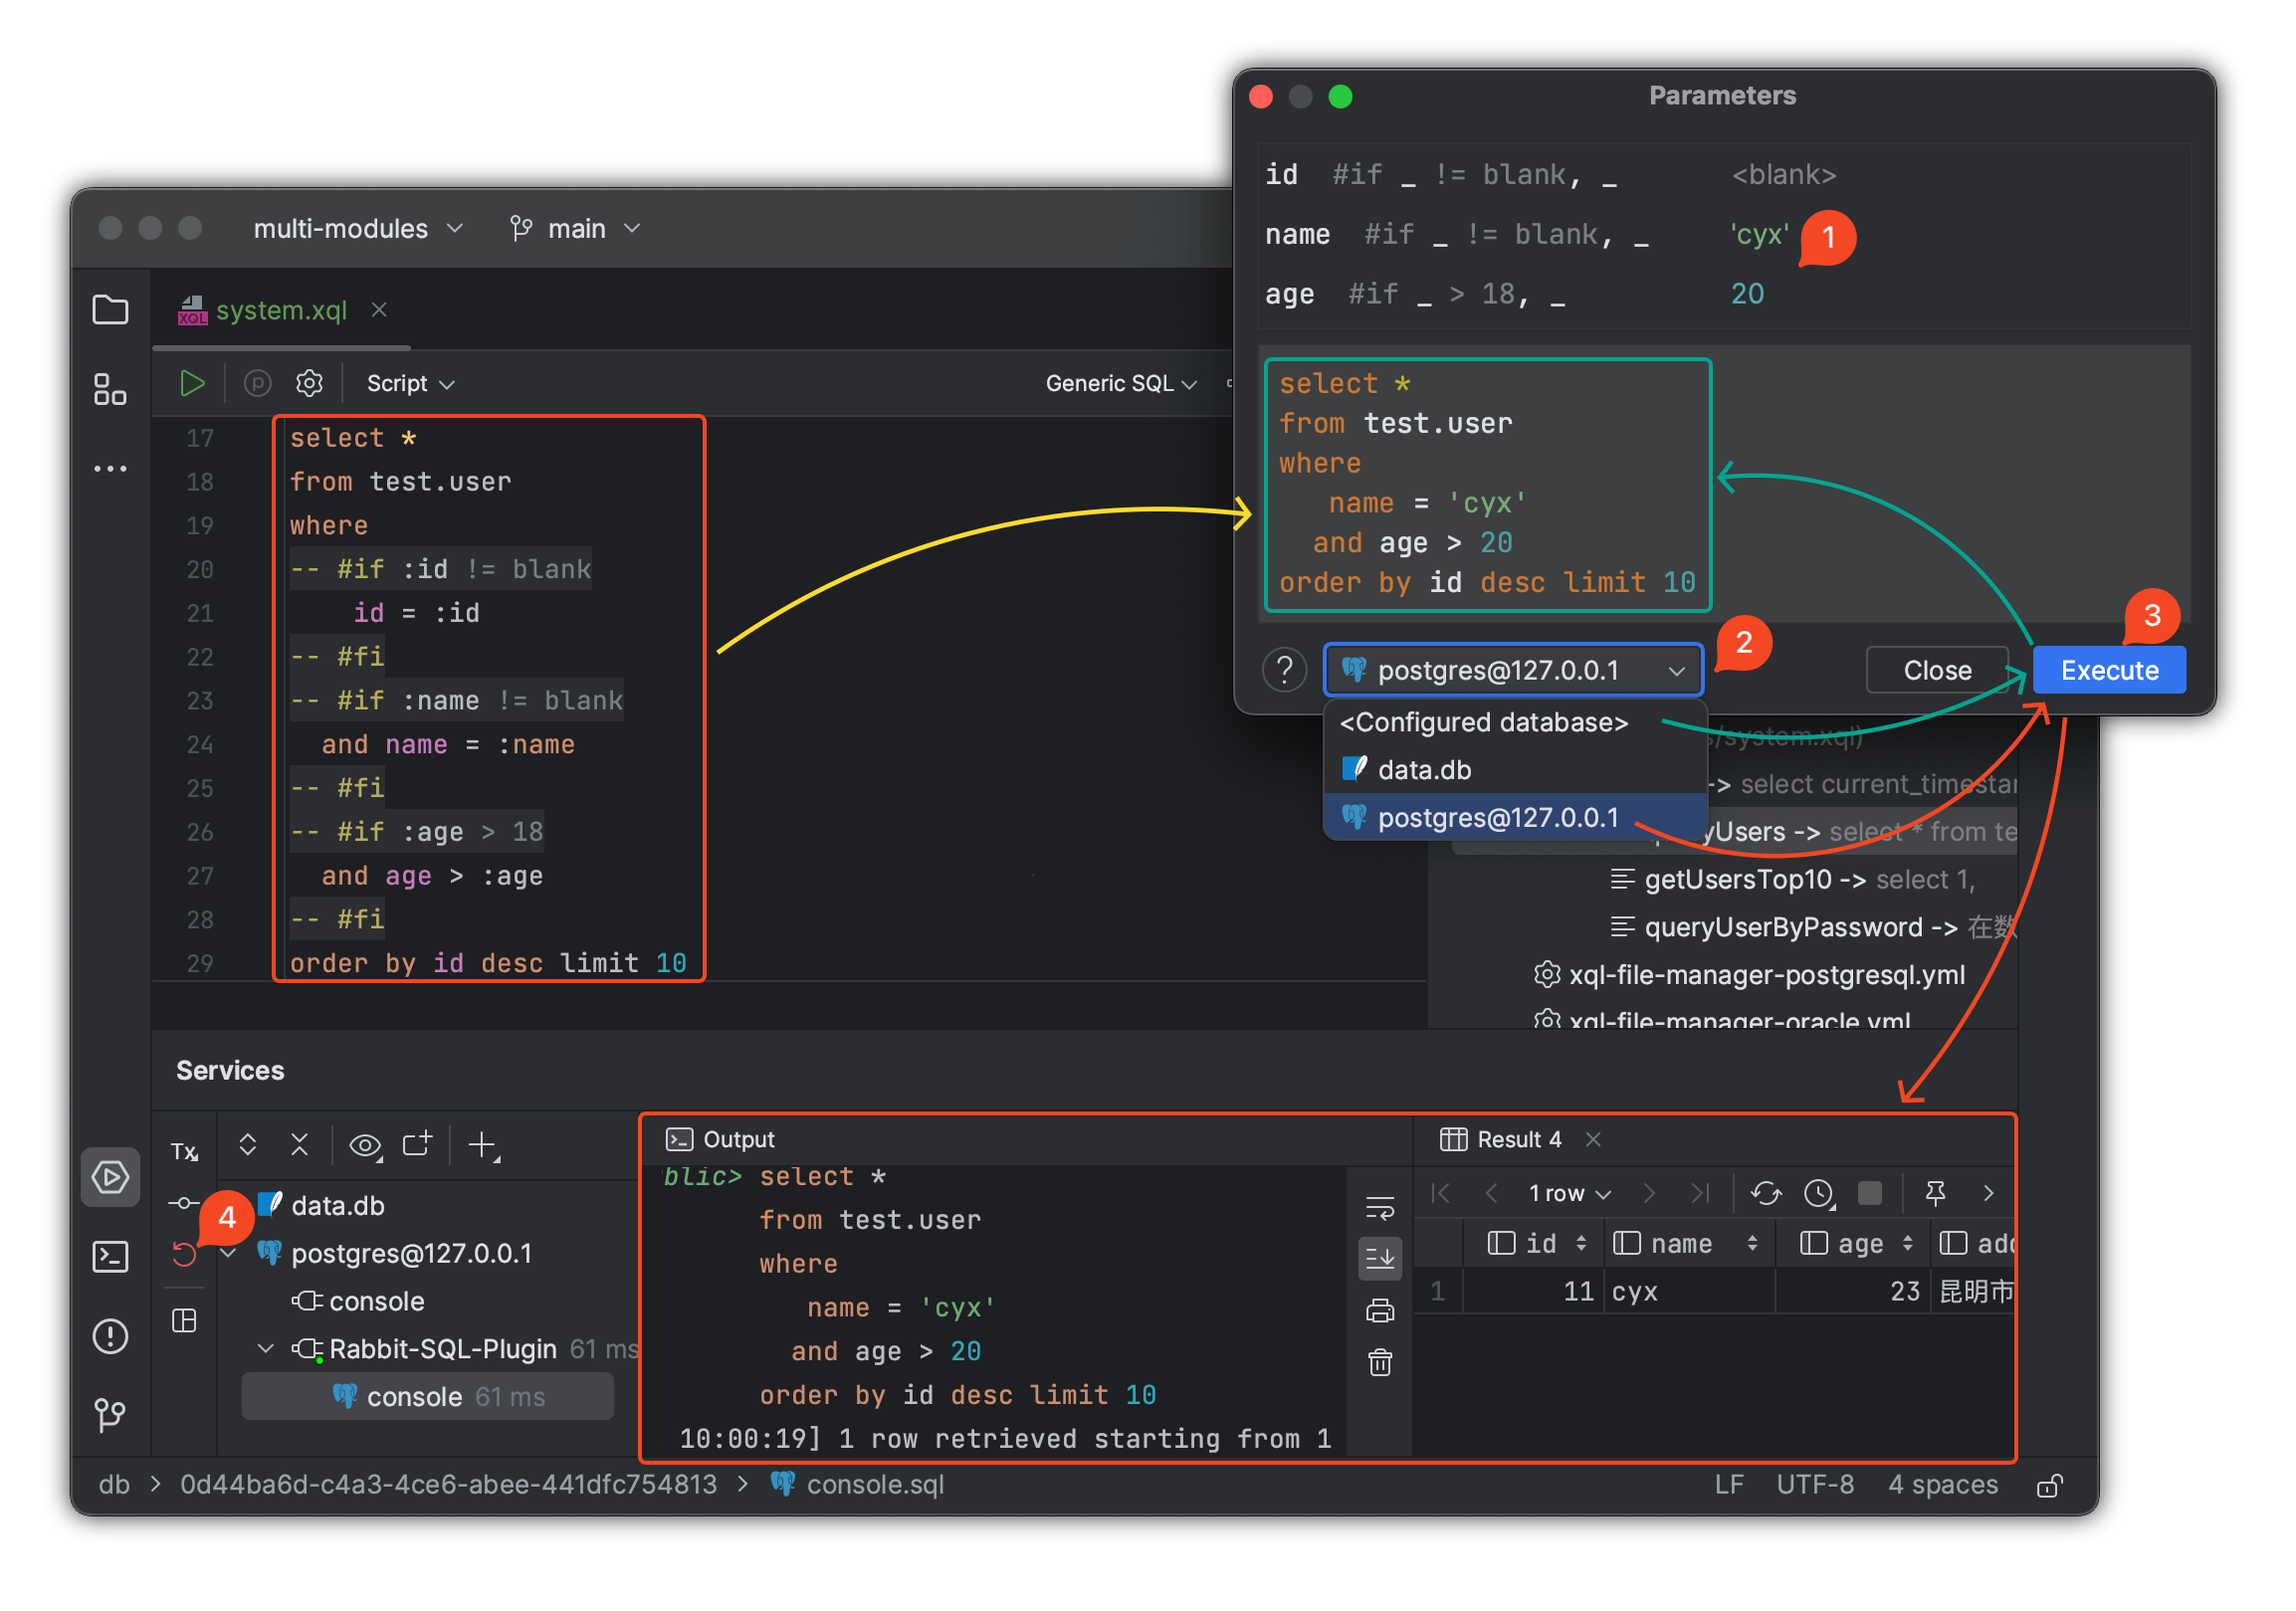Select postgres@127.0.0.1 in the dropdown list
This screenshot has height=1611, width=2296.
coord(1514,818)
